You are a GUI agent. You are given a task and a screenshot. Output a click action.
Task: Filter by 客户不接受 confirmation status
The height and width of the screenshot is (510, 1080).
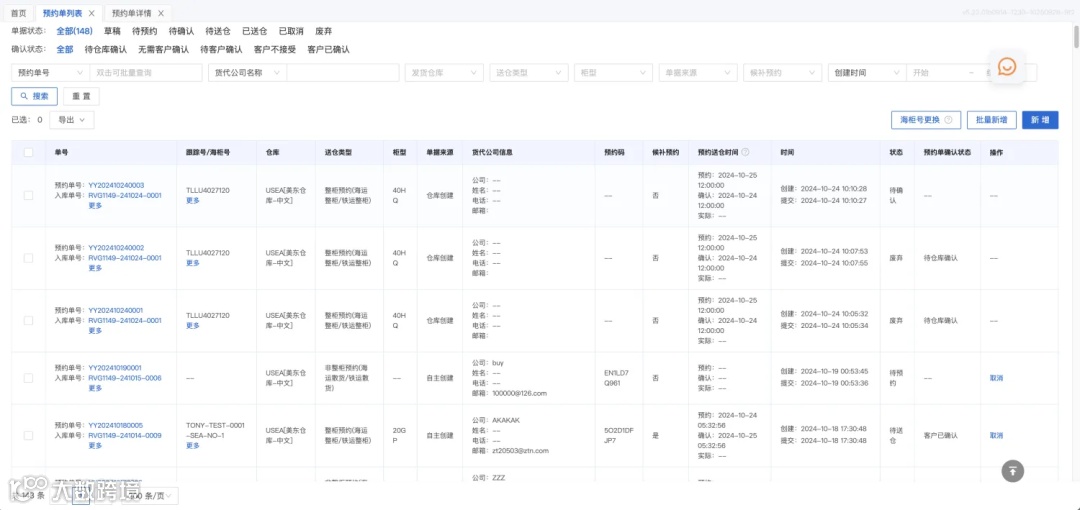tap(275, 50)
